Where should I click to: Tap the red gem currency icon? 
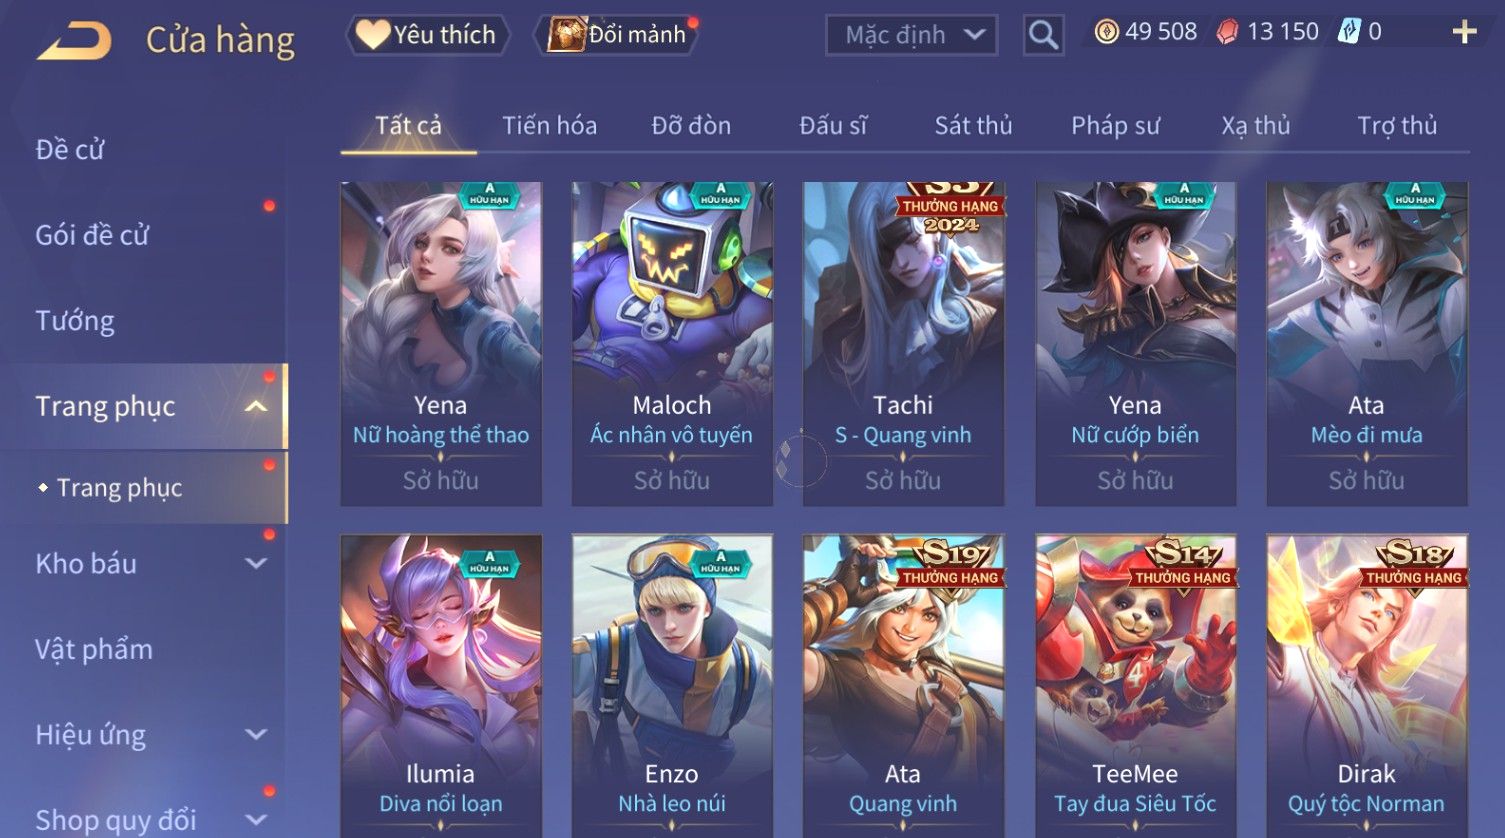[1227, 33]
